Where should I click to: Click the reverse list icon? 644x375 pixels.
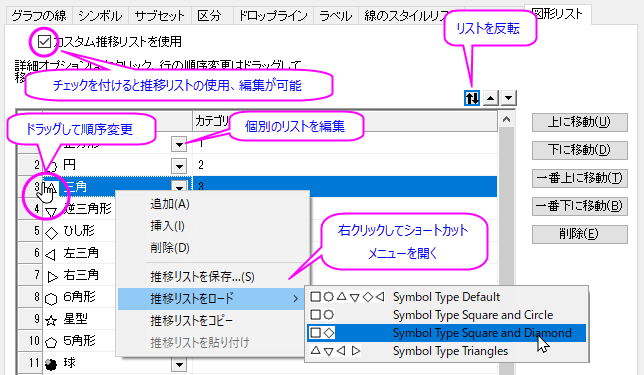tap(472, 98)
